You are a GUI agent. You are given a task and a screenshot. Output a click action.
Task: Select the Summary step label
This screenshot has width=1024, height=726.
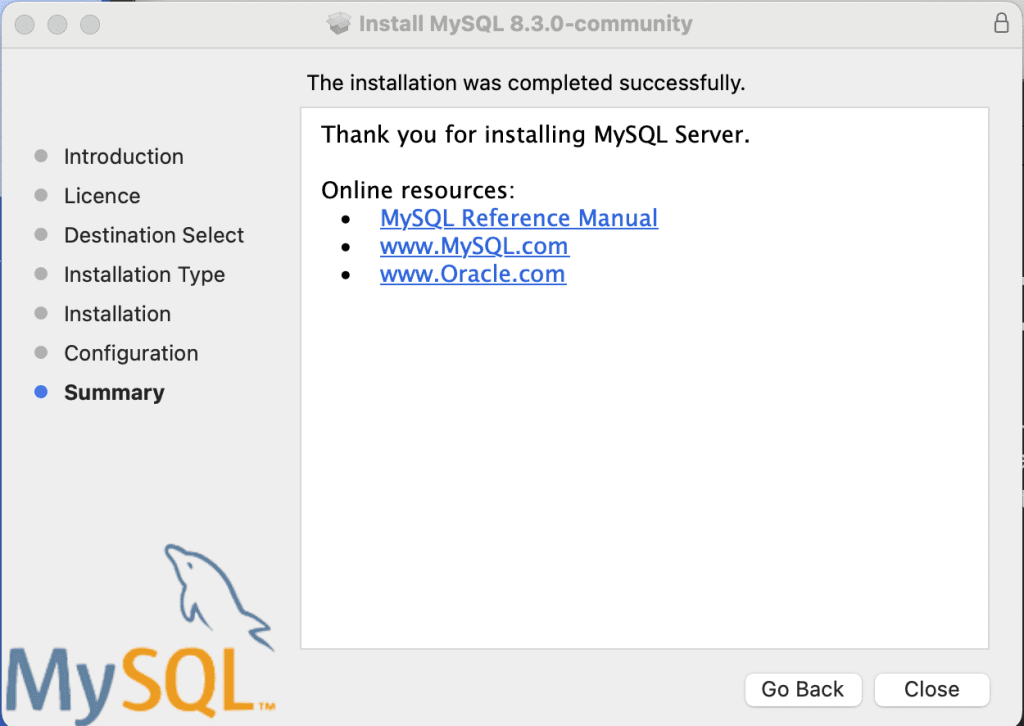[114, 392]
